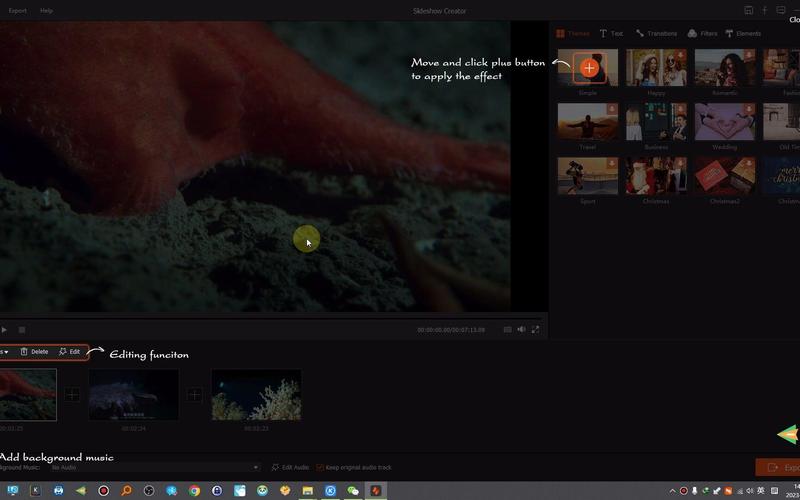Viewport: 800px width, 500px height.
Task: Mute the preview volume
Action: pos(521,330)
